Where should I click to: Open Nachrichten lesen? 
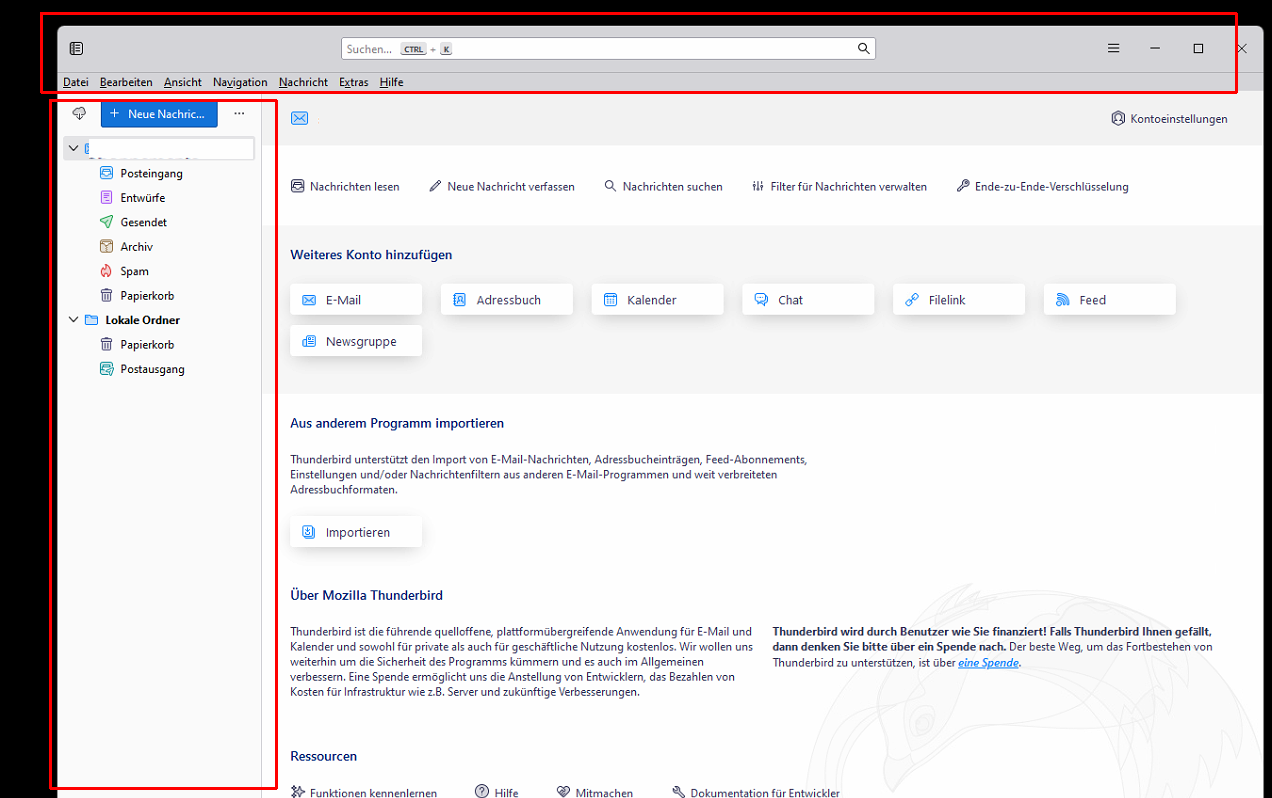345,186
